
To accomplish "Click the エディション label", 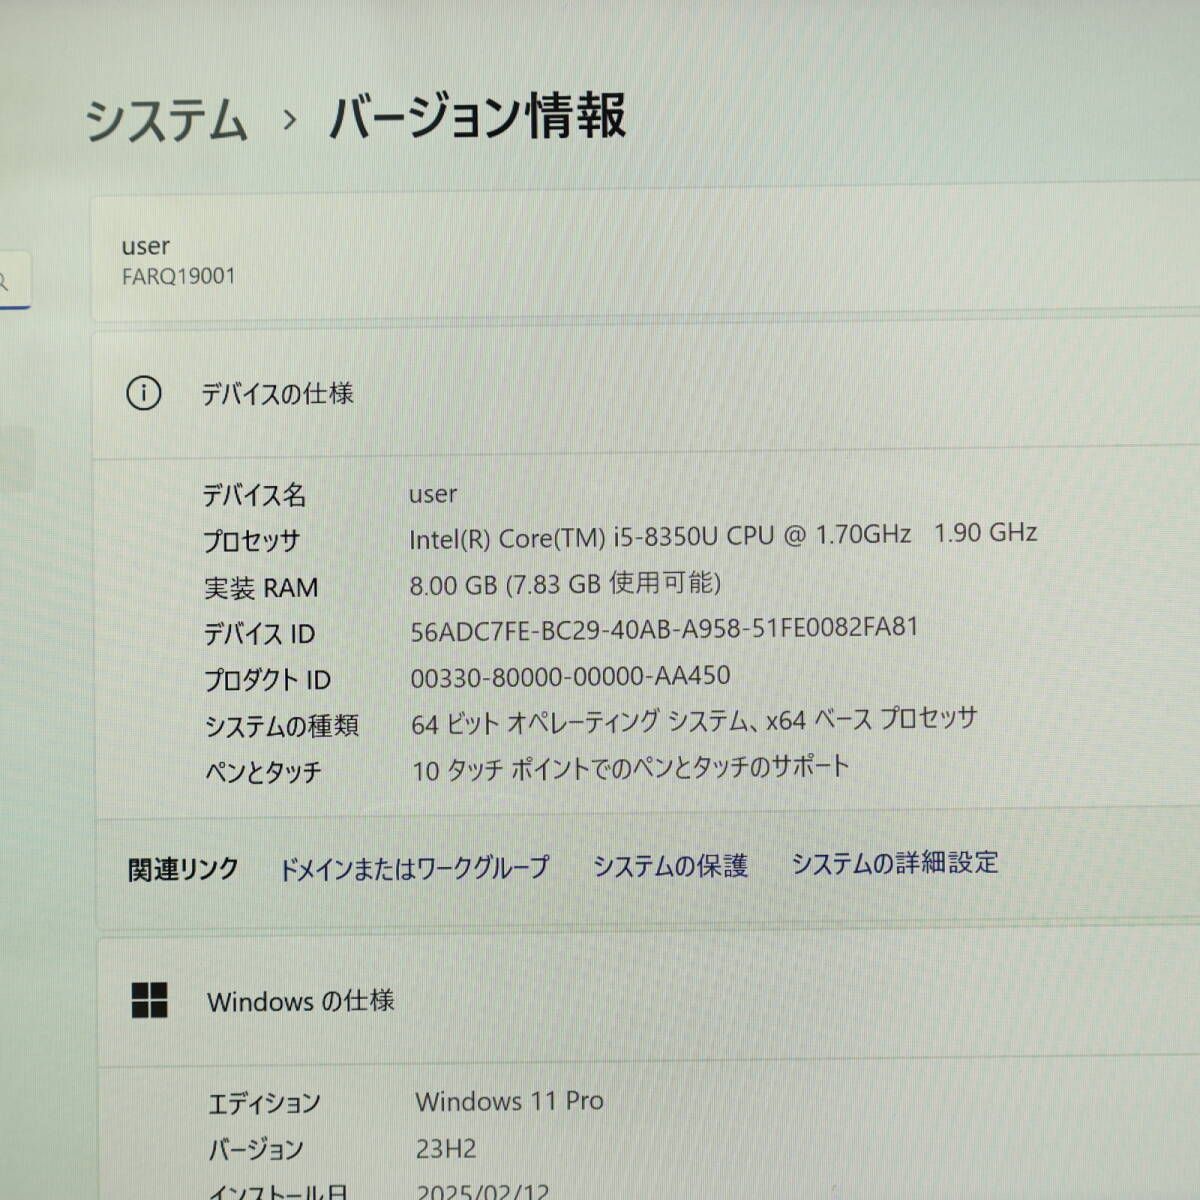I will [x=264, y=1103].
